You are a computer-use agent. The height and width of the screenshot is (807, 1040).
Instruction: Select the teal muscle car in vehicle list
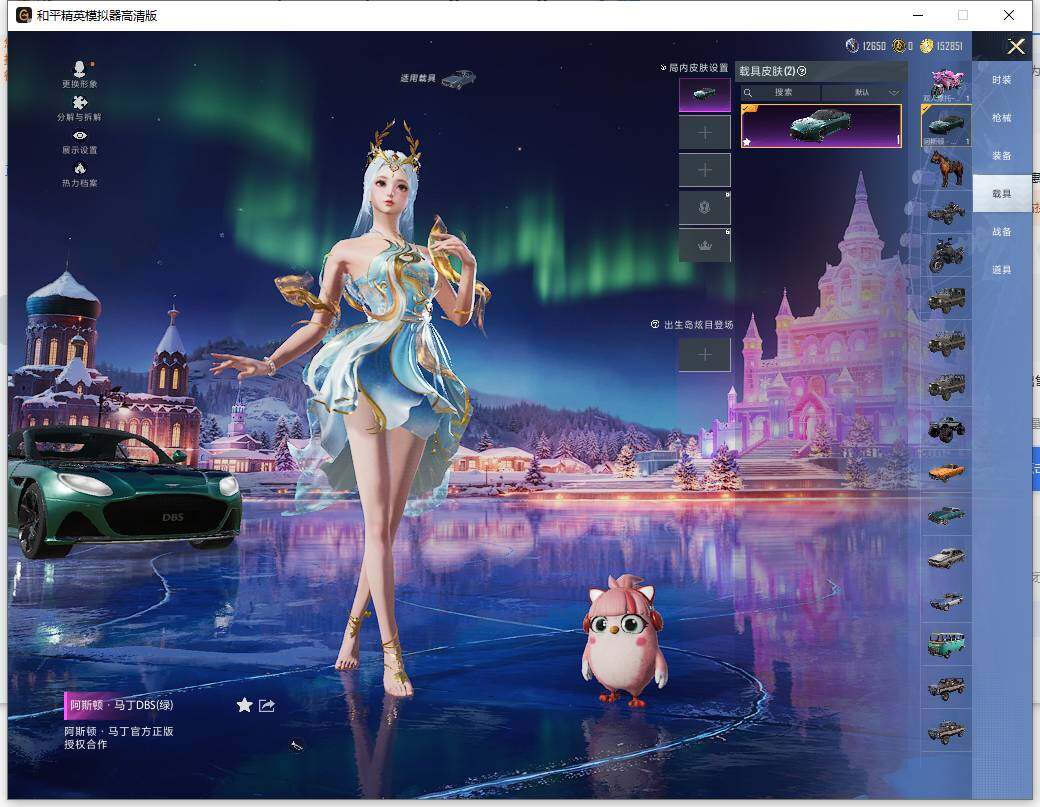pyautogui.click(x=946, y=515)
